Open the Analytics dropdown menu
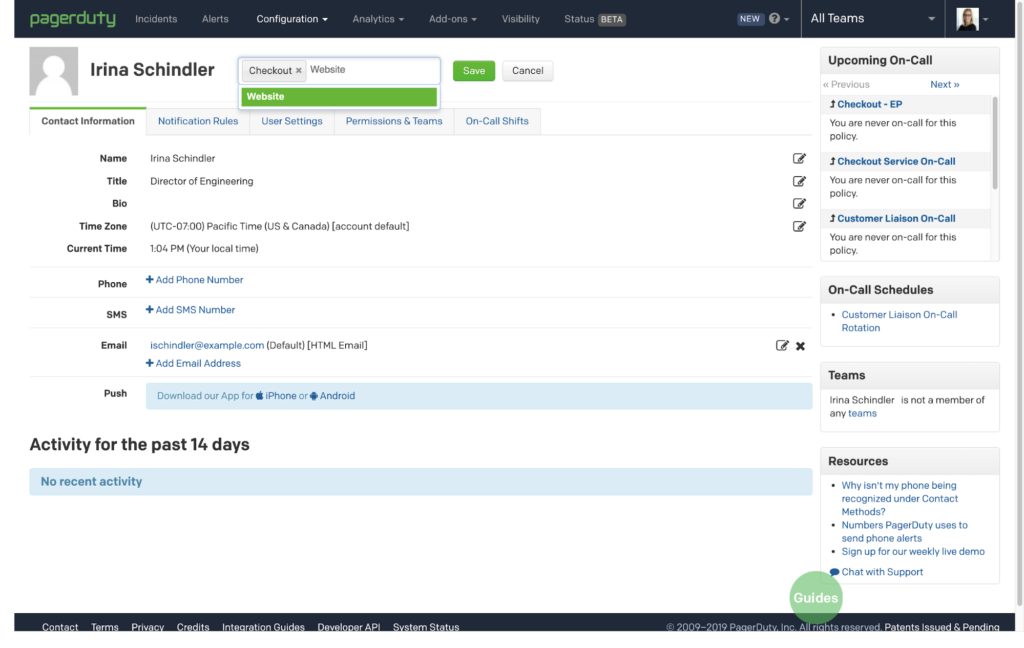Viewport: 1024px width, 648px height. 378,19
